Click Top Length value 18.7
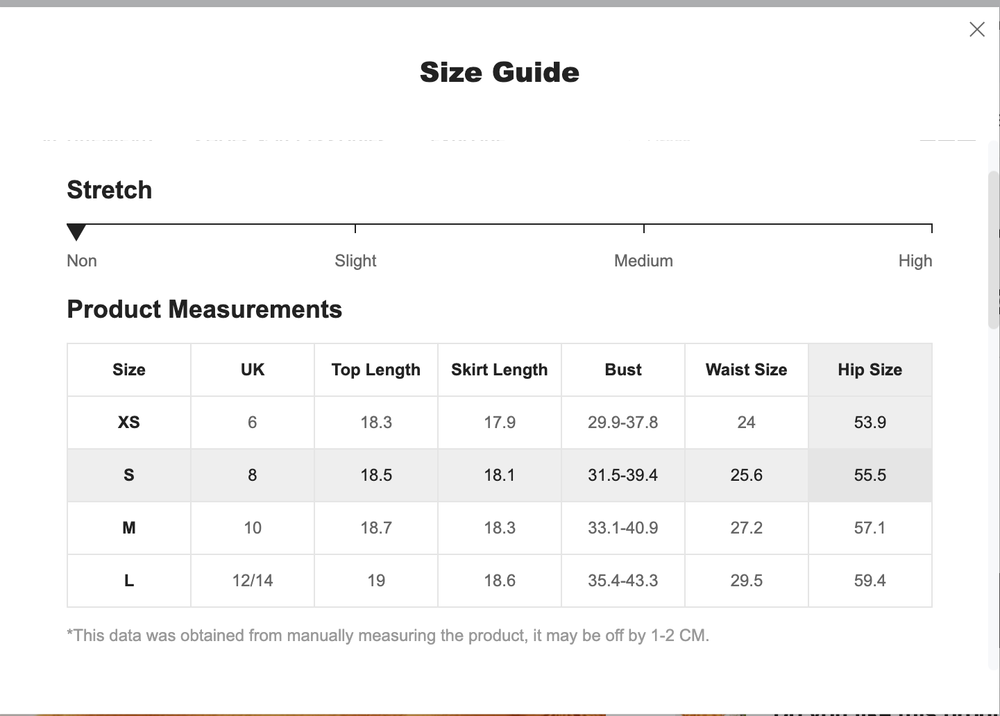The width and height of the screenshot is (1000, 716). pyautogui.click(x=376, y=528)
